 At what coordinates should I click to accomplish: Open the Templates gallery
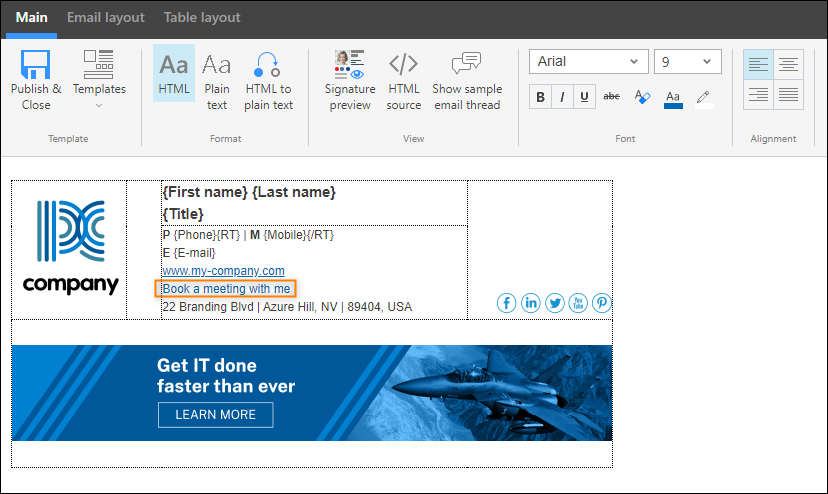pos(99,79)
